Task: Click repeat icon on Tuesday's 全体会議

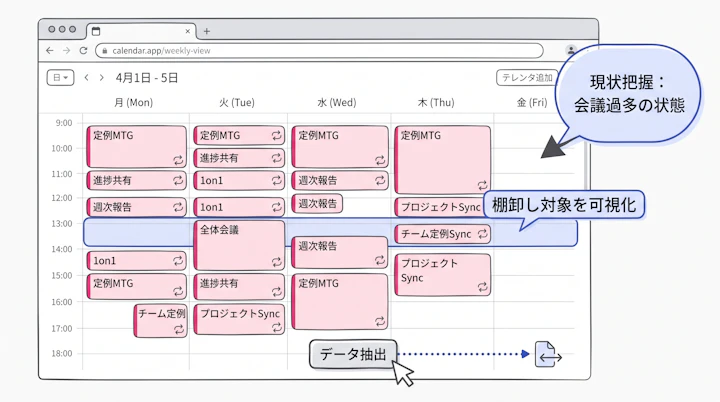Action: pyautogui.click(x=276, y=262)
